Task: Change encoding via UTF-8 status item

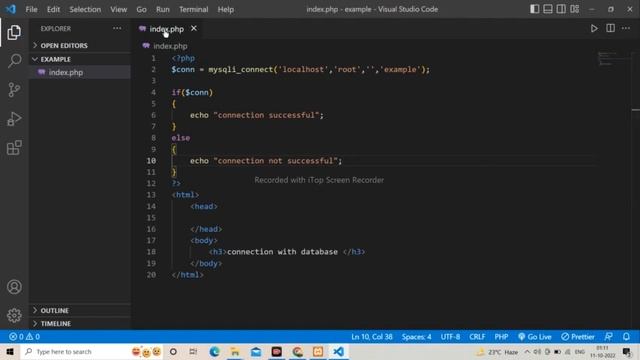Action: coord(450,337)
